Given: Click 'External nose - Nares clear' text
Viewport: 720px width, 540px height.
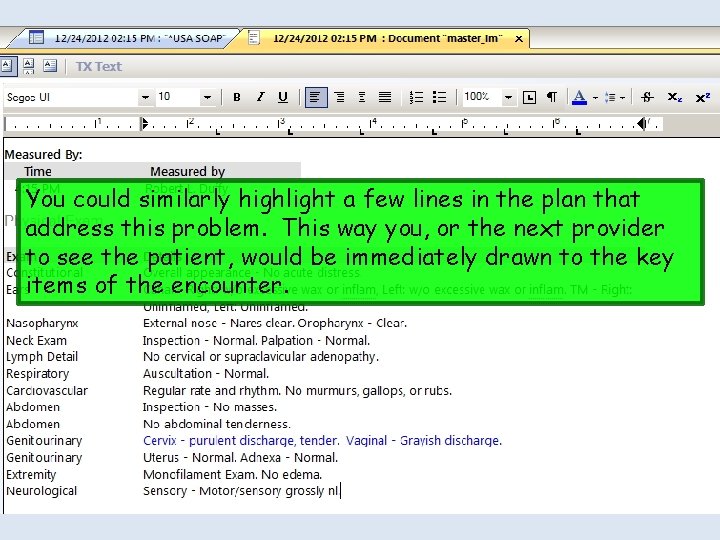Looking at the screenshot, I should tap(219, 323).
